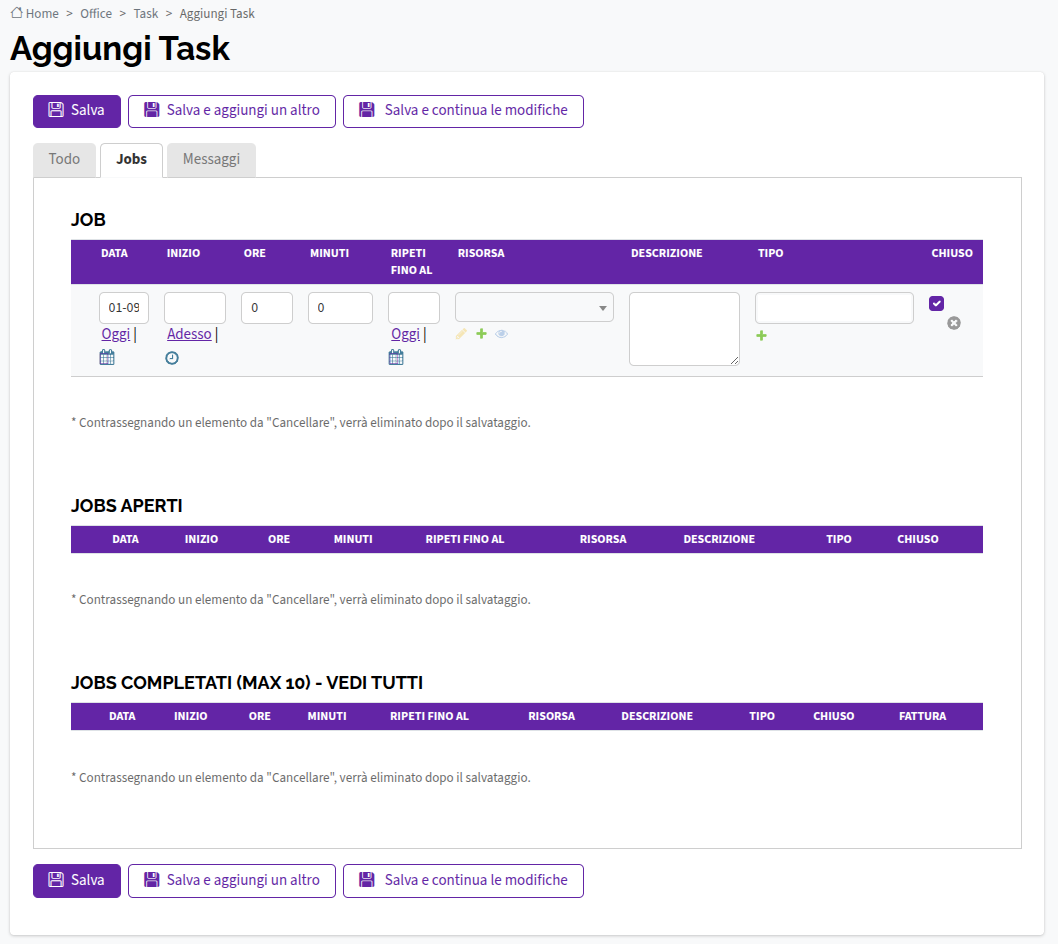Viewport: 1058px width, 944px height.
Task: Click the 'Jobs aperti' section heading
Action: (x=127, y=506)
